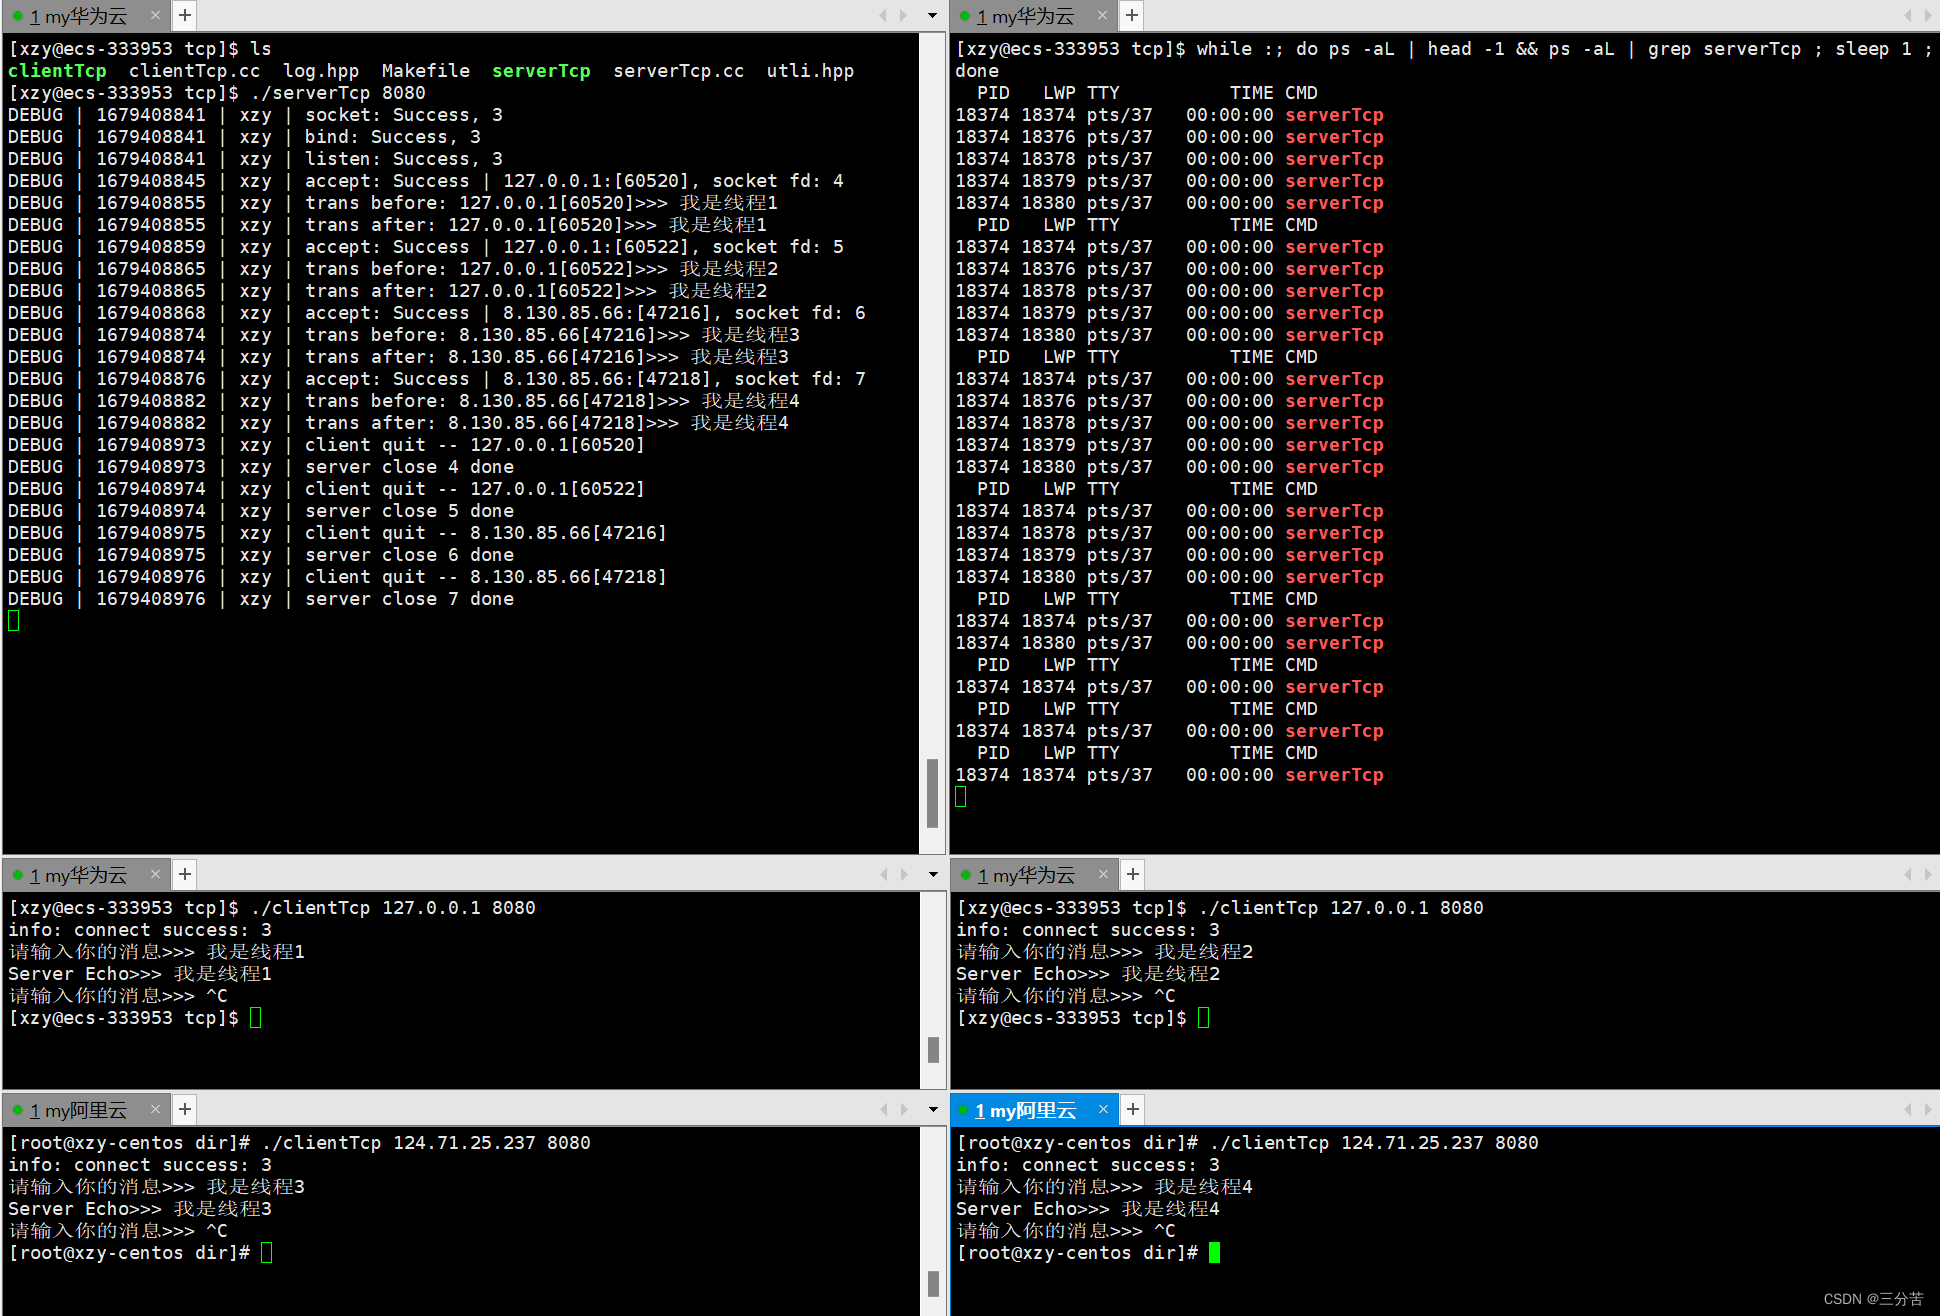Click the green status dot on the active my阿里云 tab
The image size is (1940, 1316).
(x=964, y=1110)
